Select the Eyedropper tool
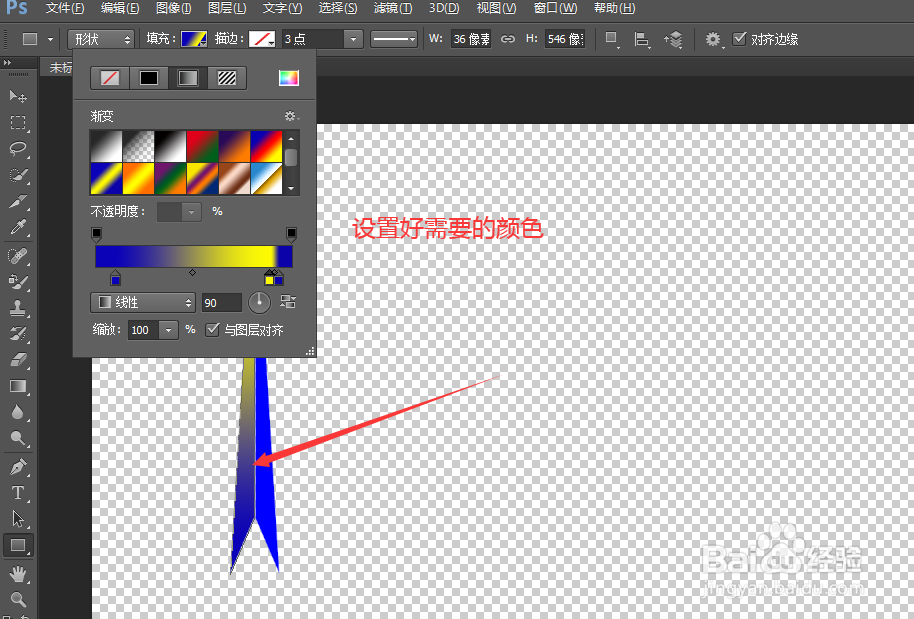Image resolution: width=914 pixels, height=619 pixels. pyautogui.click(x=18, y=227)
